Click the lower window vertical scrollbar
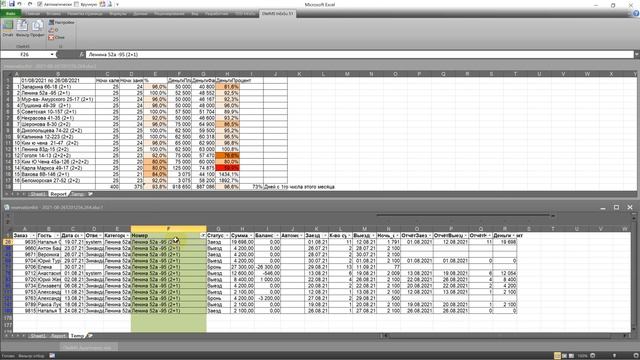 click(x=634, y=274)
